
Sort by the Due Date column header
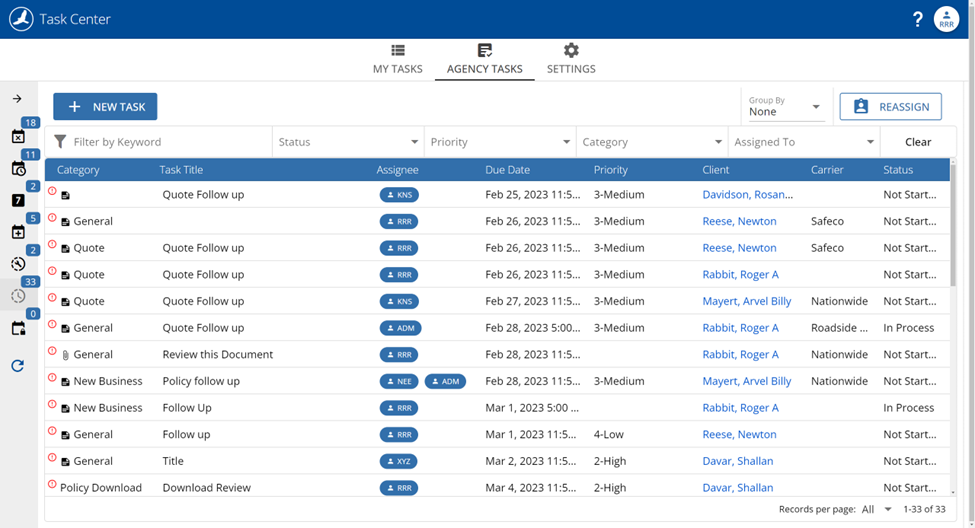point(507,170)
